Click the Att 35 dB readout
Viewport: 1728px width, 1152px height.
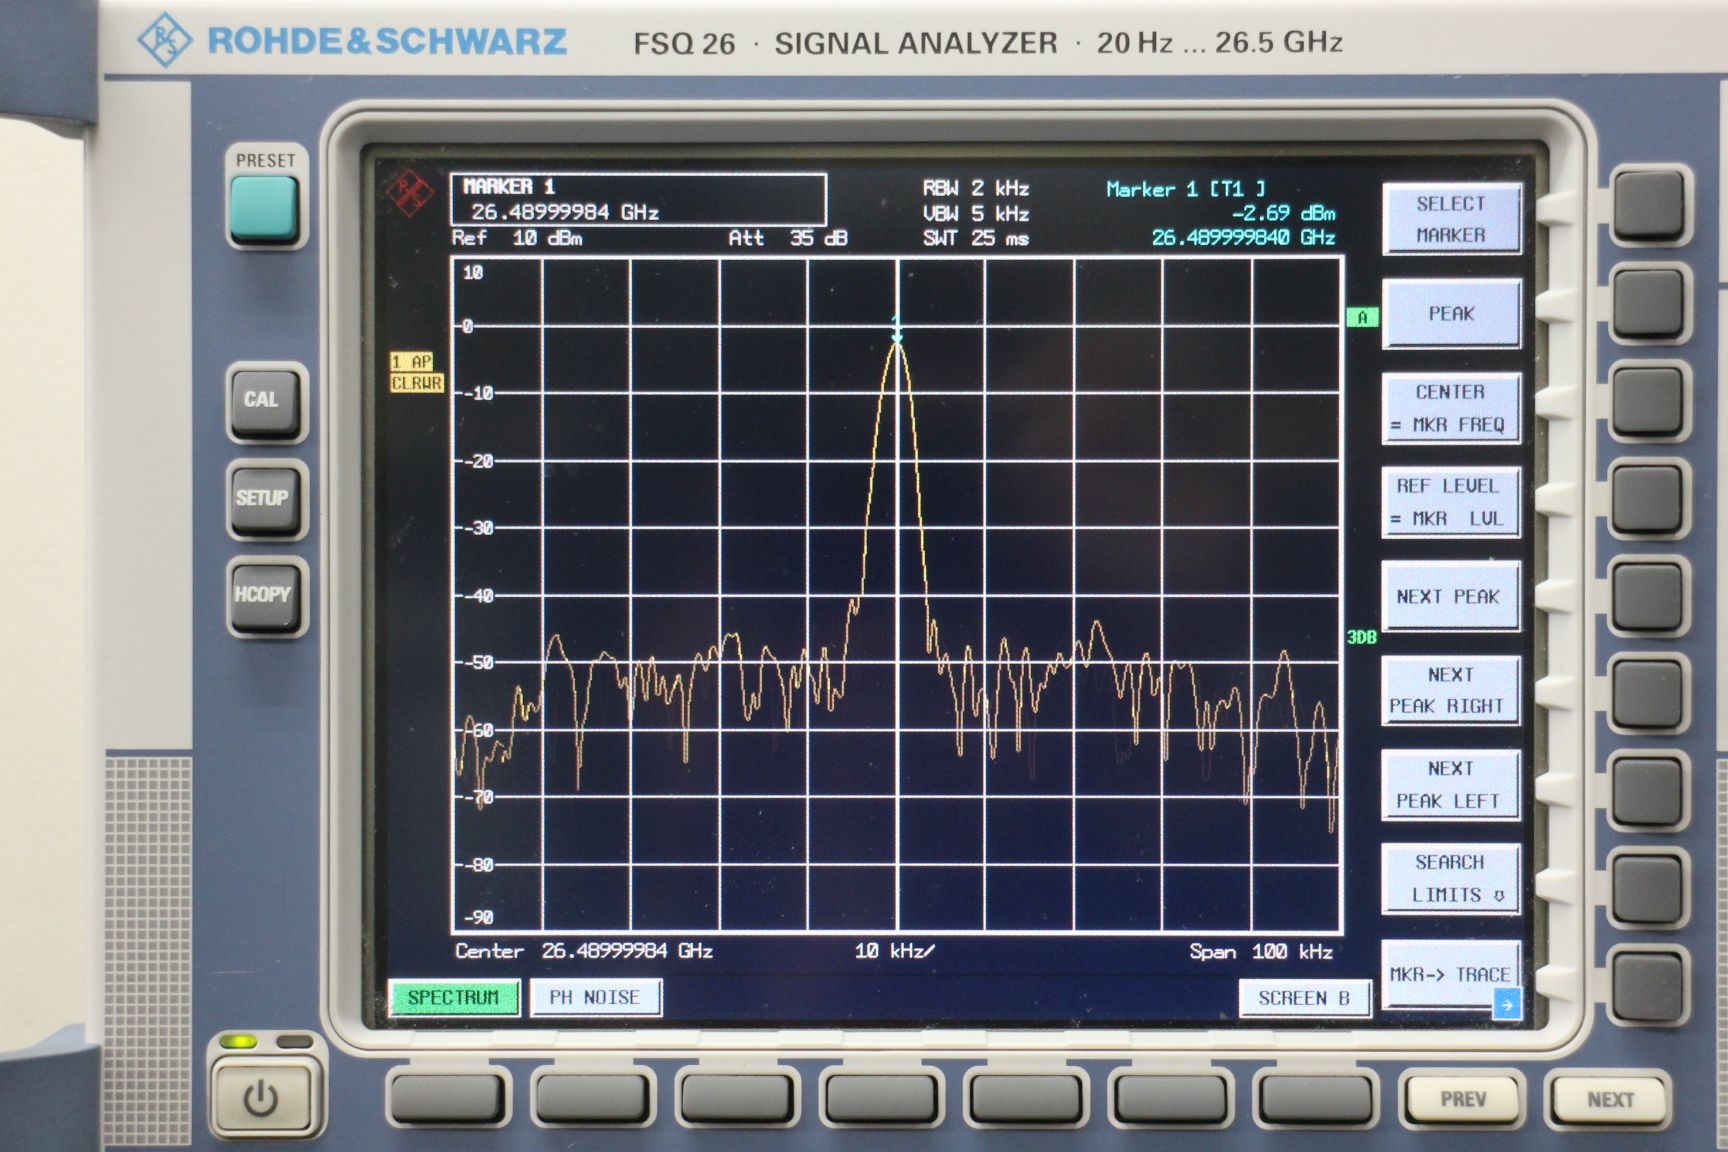click(x=788, y=238)
